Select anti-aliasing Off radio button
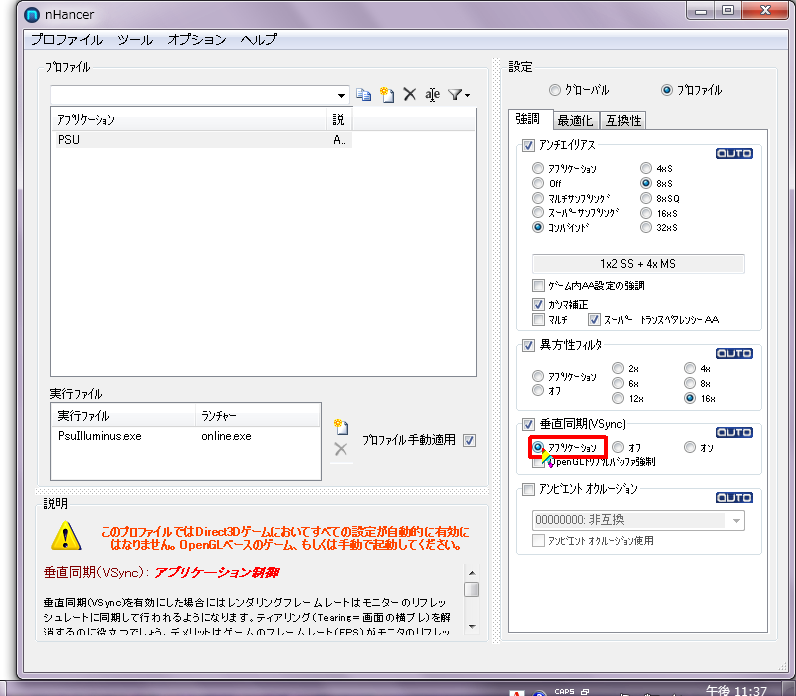Image resolution: width=796 pixels, height=696 pixels. 538,183
